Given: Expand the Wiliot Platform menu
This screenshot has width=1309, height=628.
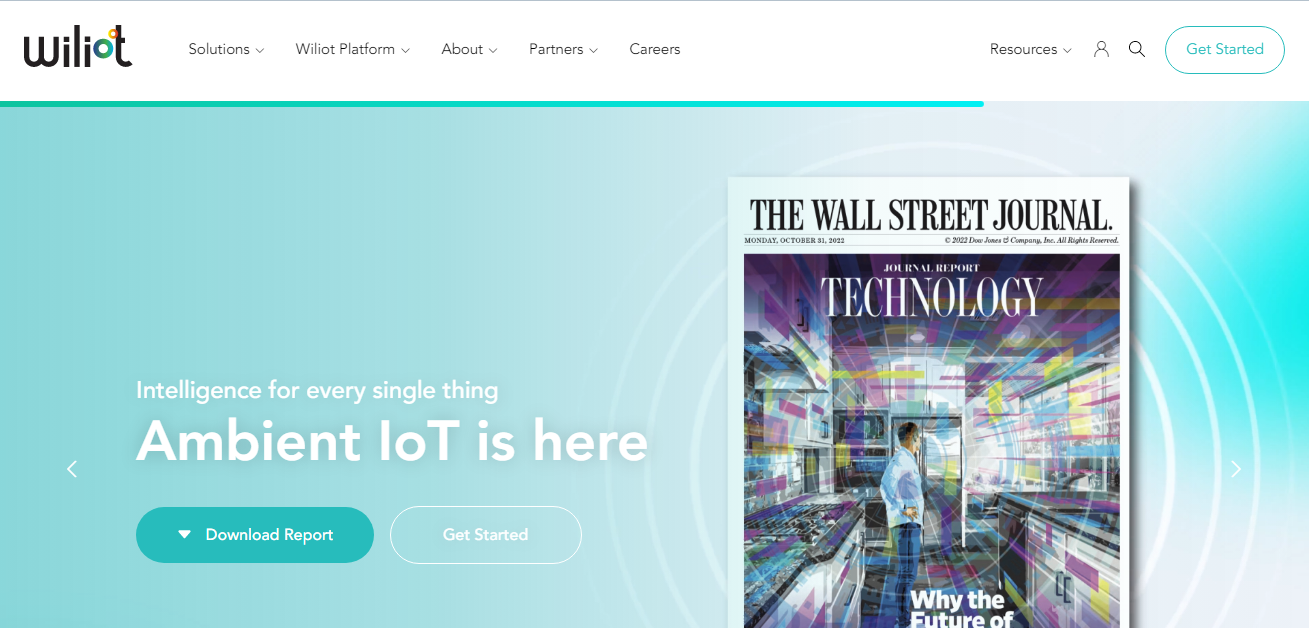Looking at the screenshot, I should coord(353,49).
